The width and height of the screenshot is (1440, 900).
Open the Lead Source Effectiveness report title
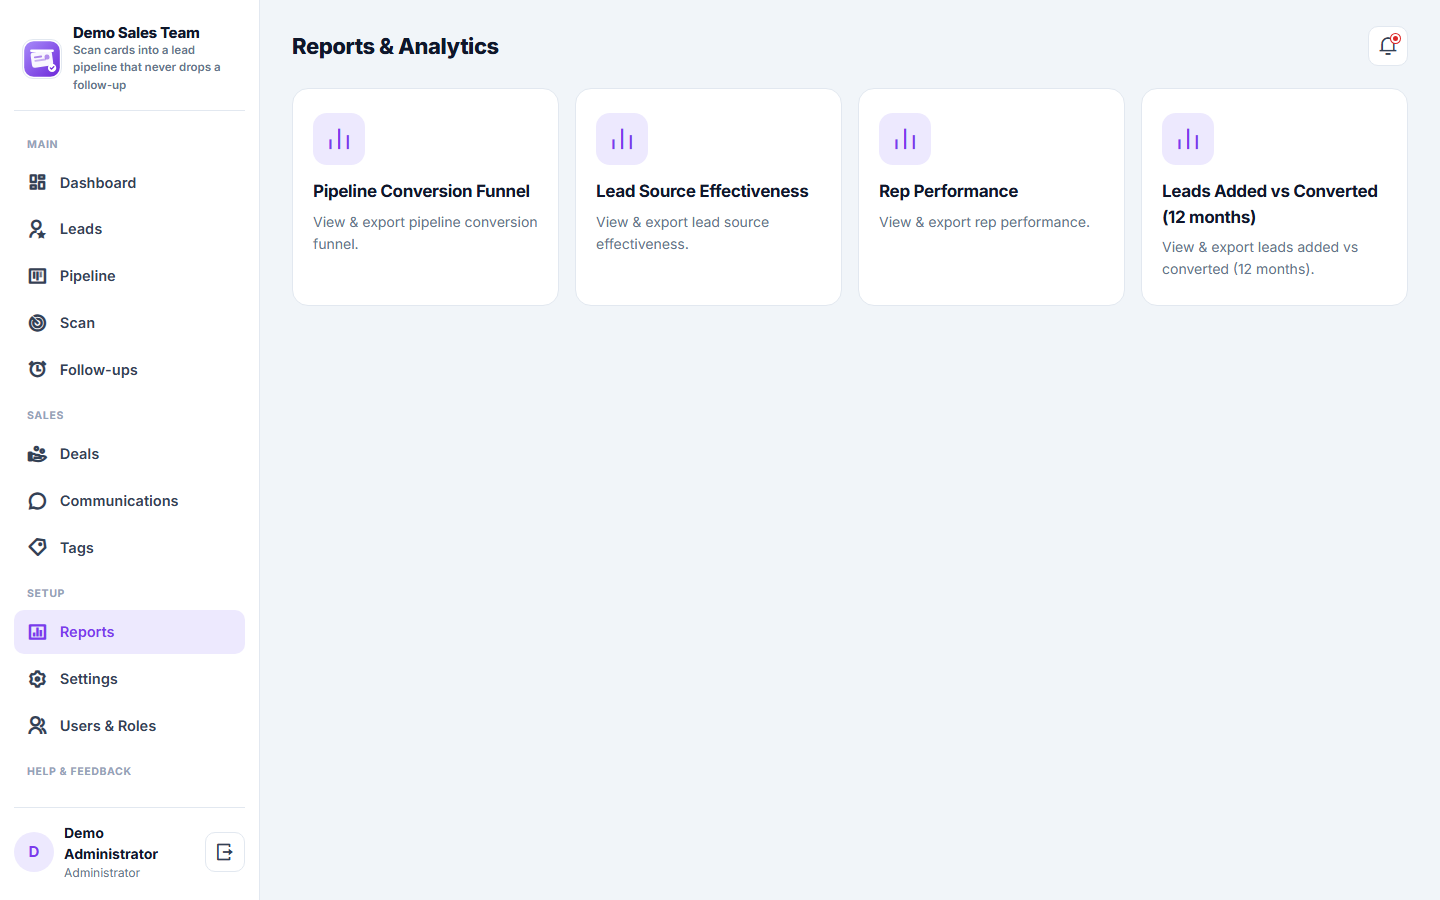tap(702, 191)
